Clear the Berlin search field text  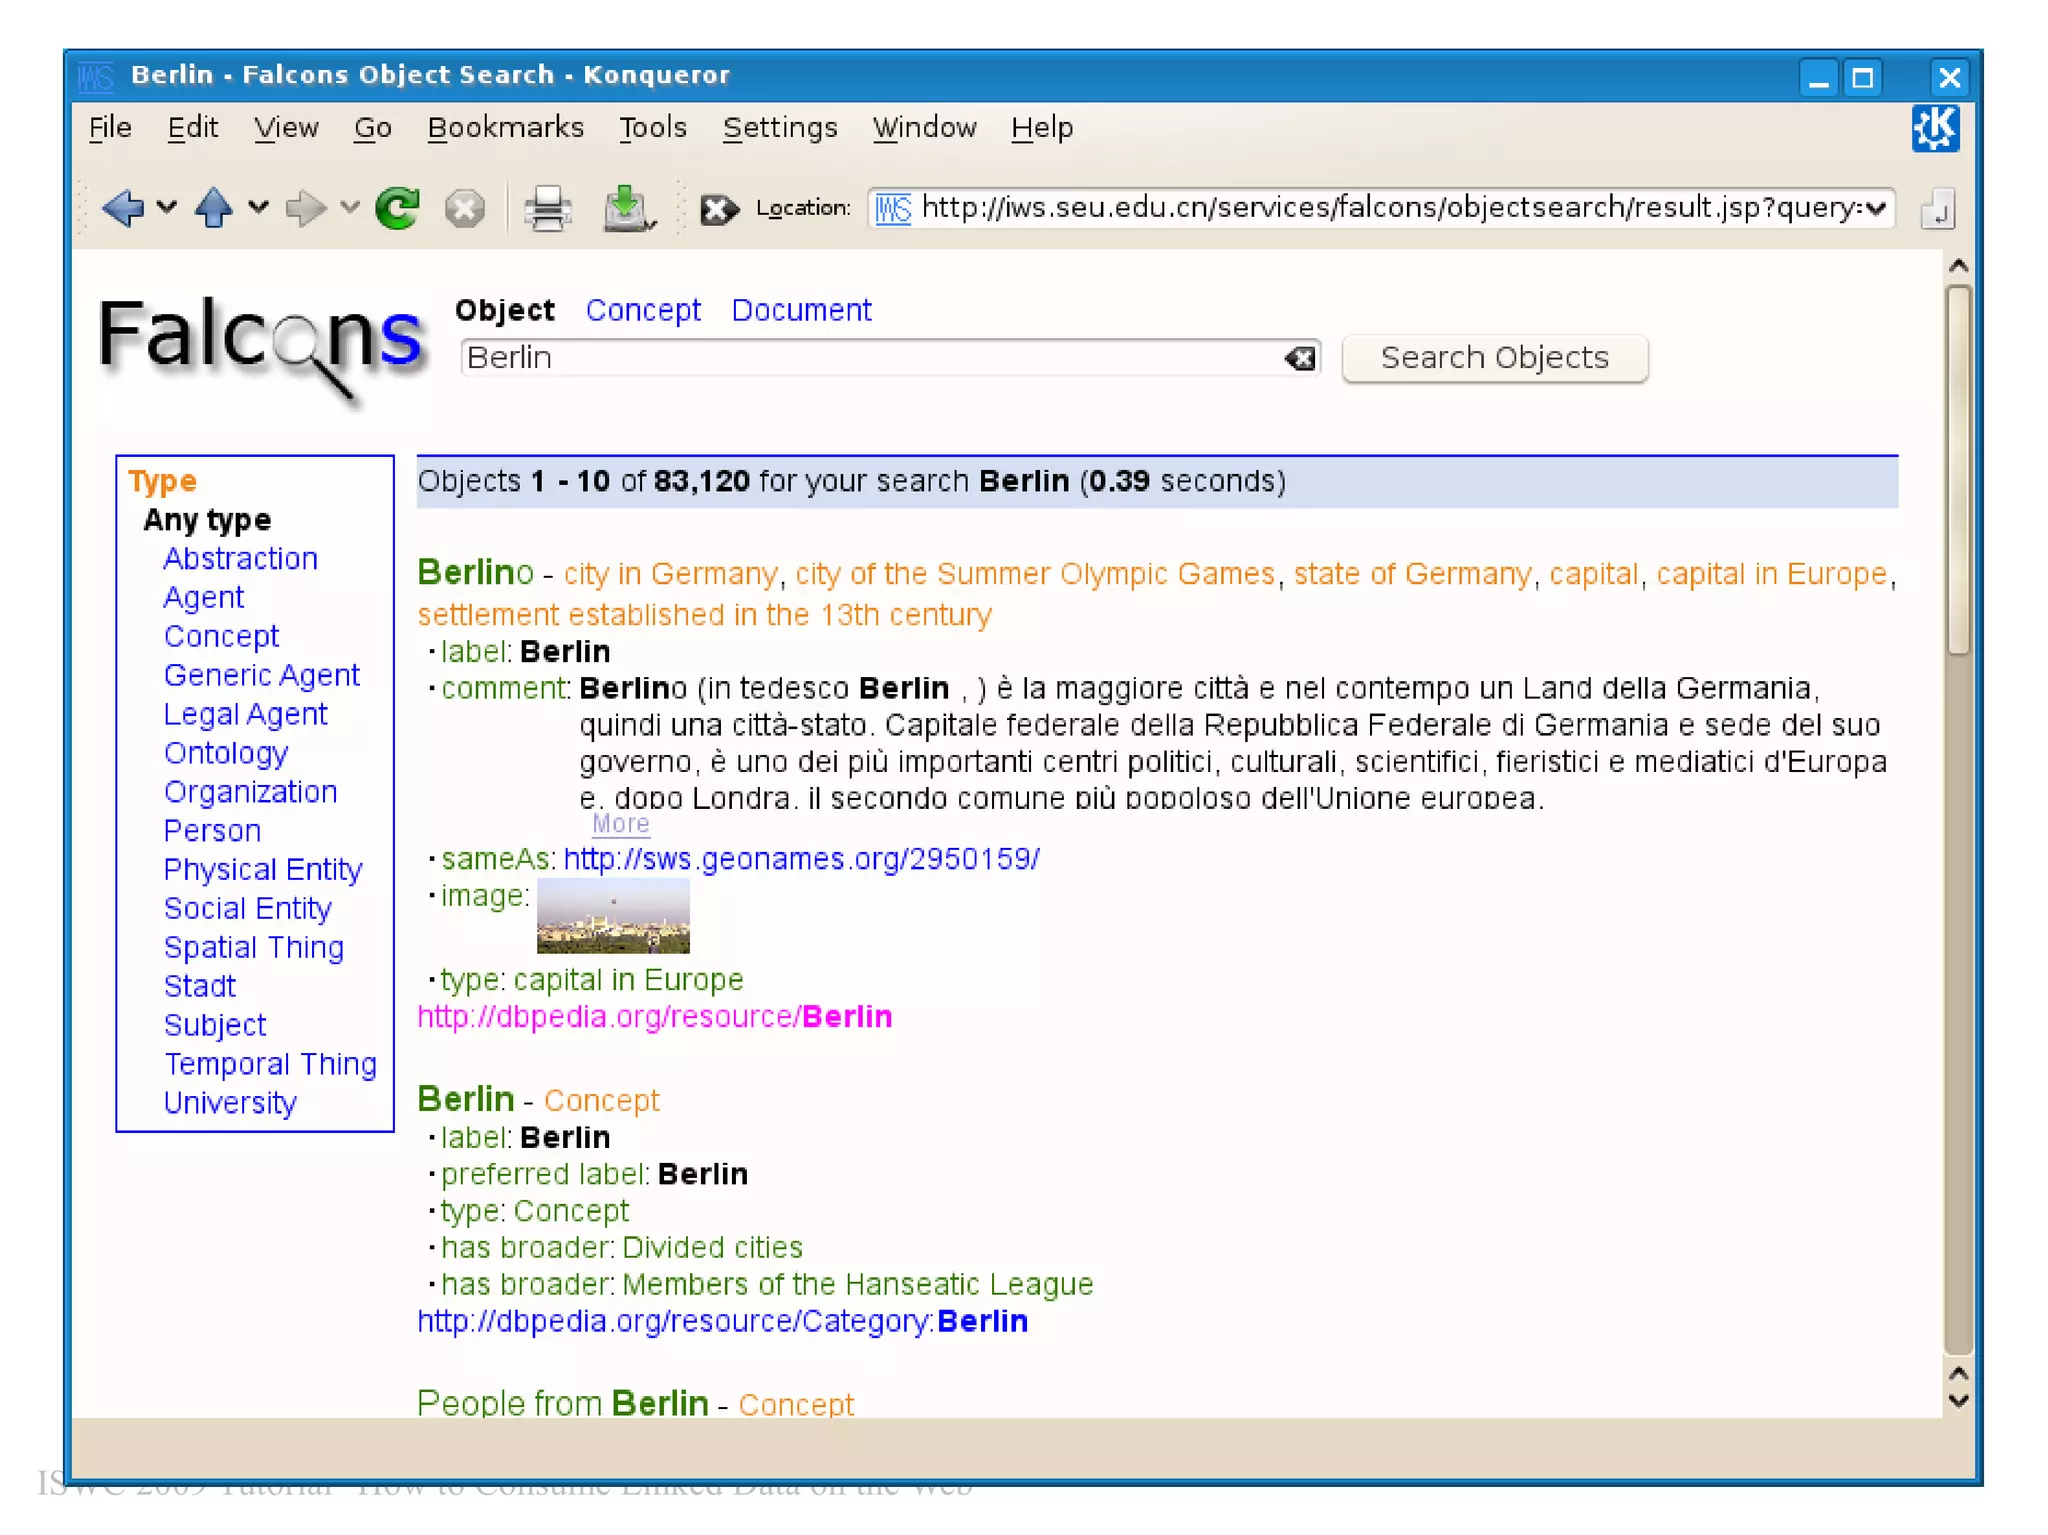click(x=1300, y=358)
